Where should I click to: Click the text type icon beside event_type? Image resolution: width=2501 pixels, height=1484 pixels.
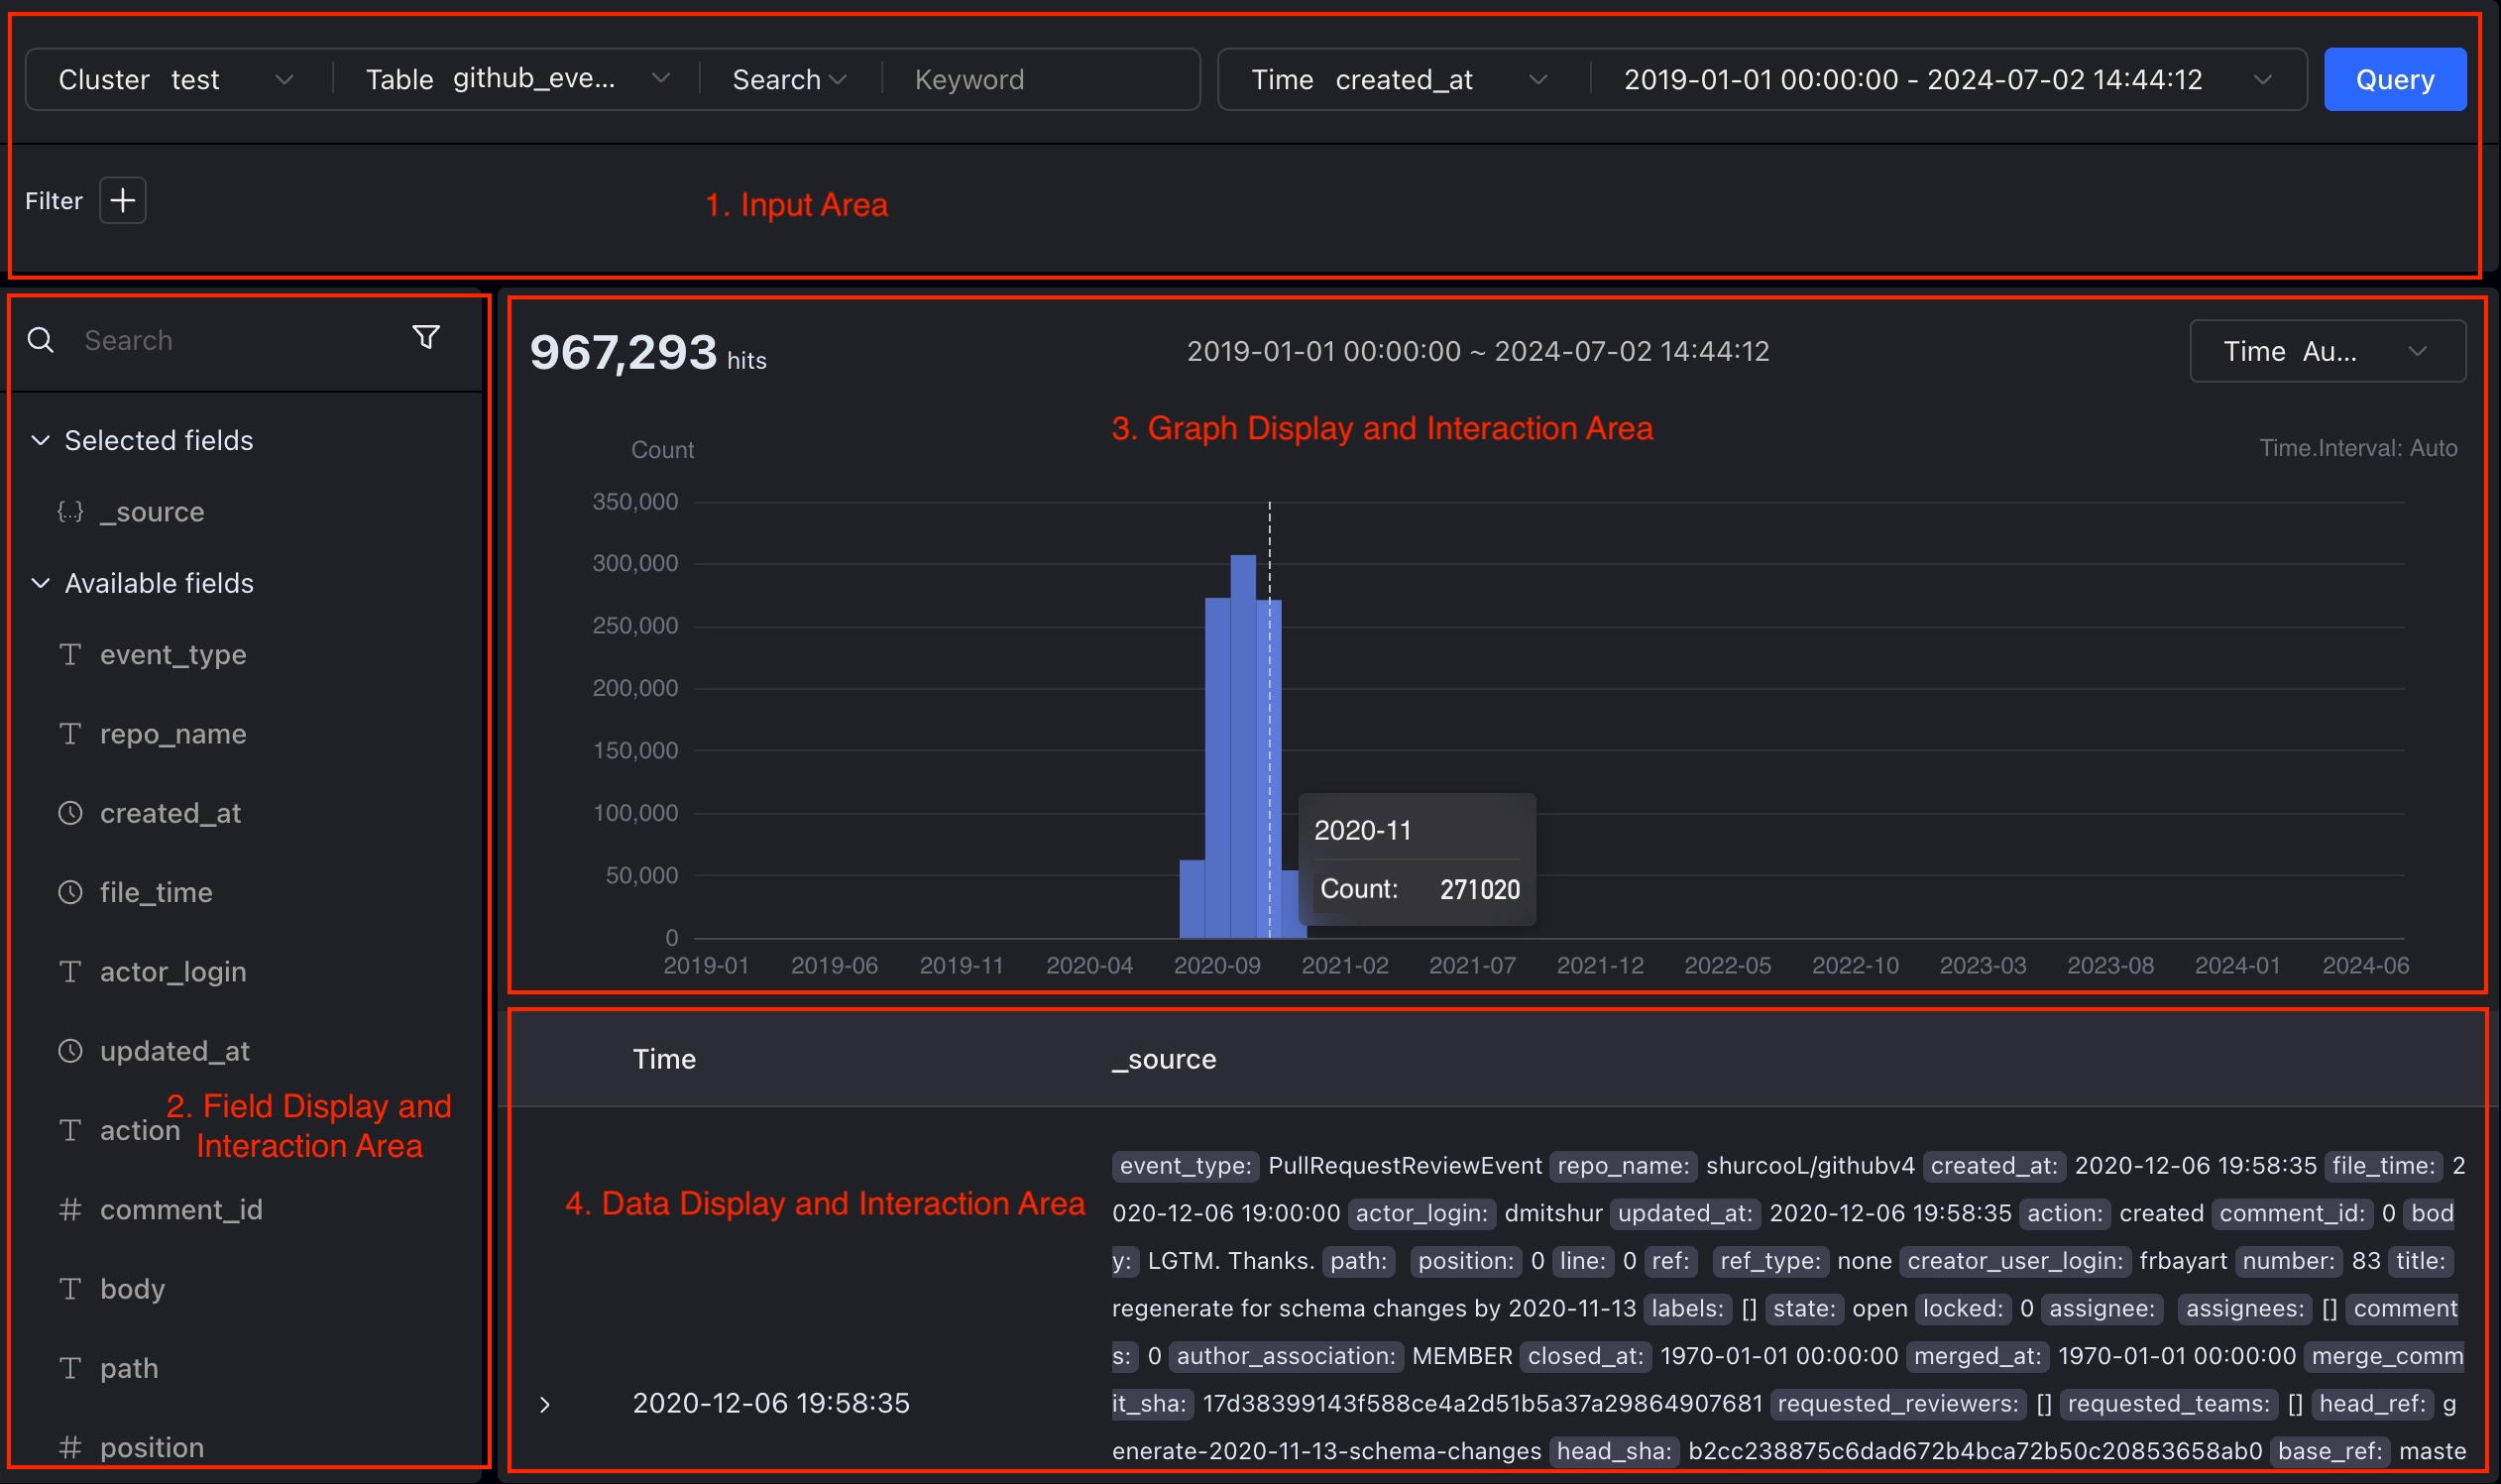pos(70,655)
